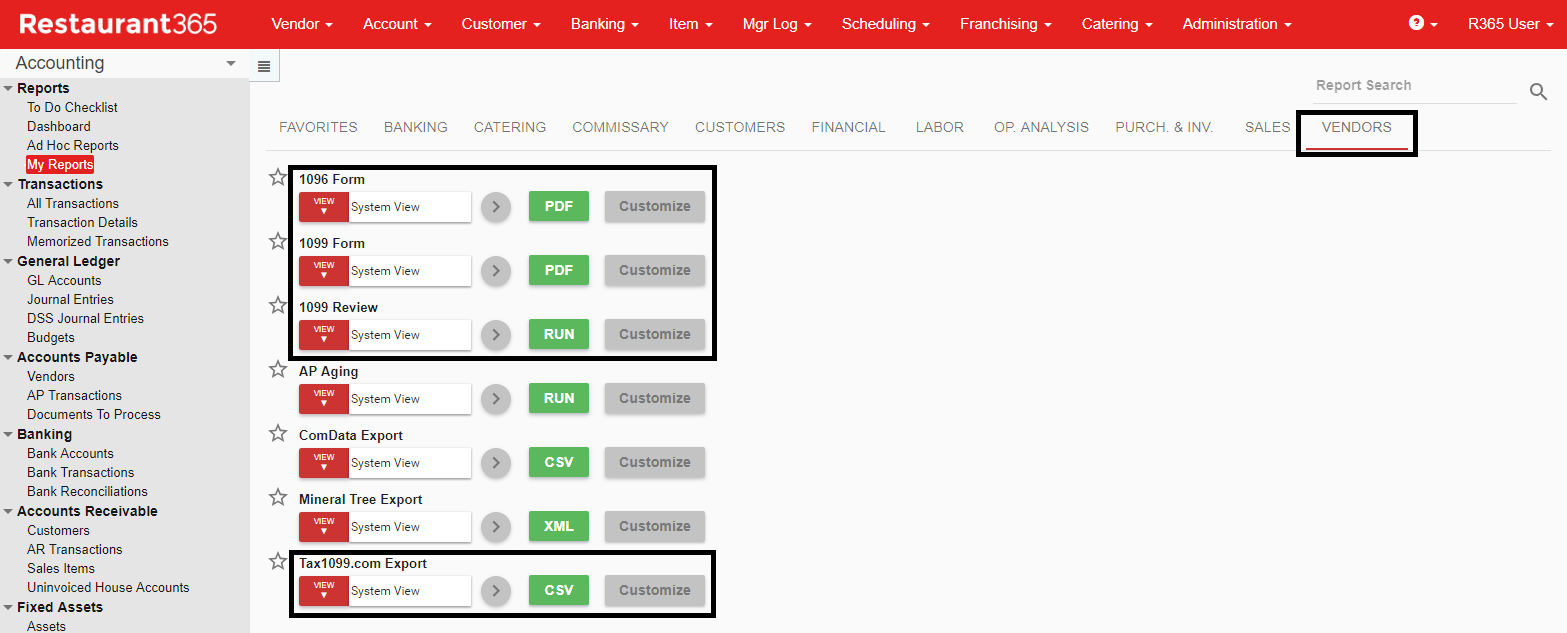The width and height of the screenshot is (1567, 633).
Task: Open the View dropdown for 1096 Form
Action: click(x=324, y=207)
